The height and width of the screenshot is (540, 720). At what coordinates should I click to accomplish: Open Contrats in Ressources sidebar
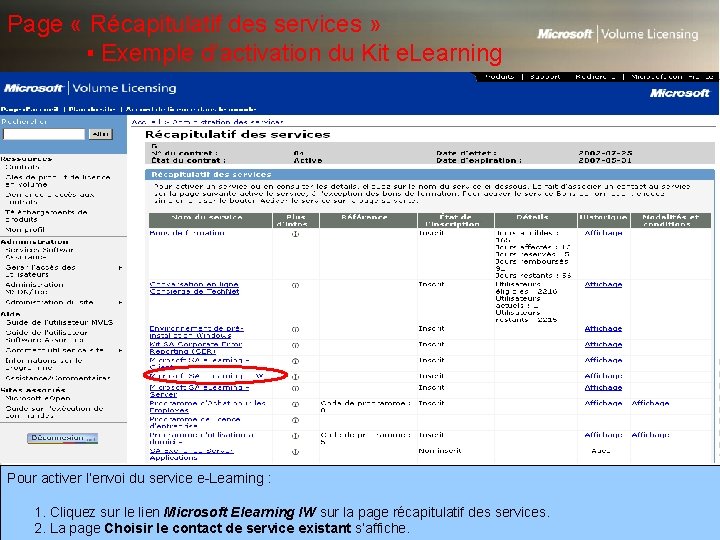pyautogui.click(x=22, y=167)
